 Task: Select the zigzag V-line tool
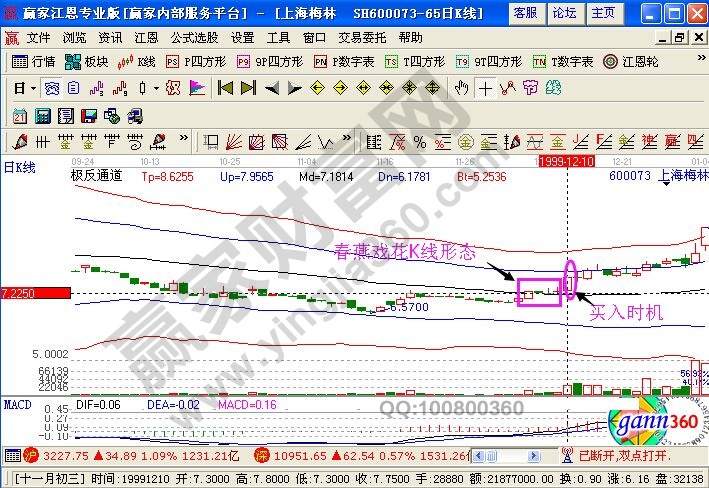[326, 142]
